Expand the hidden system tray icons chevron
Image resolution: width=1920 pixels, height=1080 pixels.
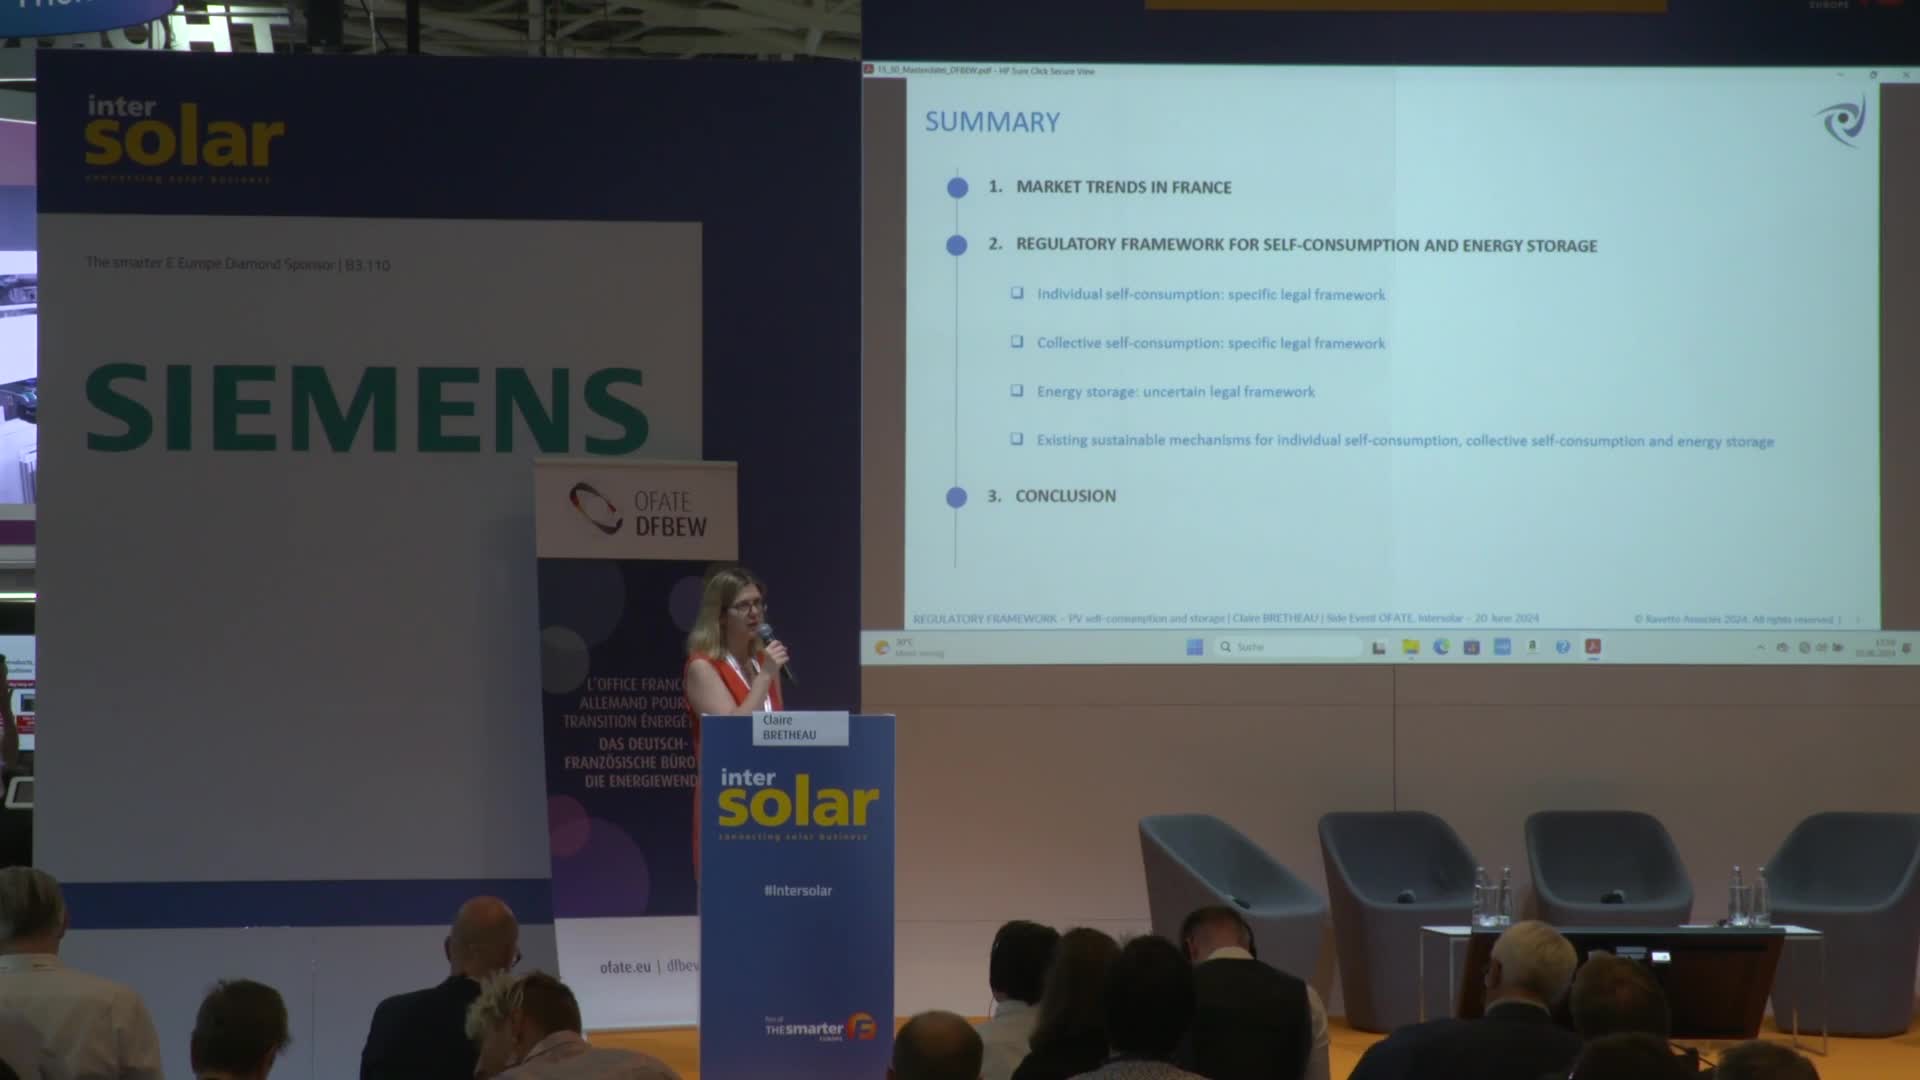click(x=1760, y=647)
